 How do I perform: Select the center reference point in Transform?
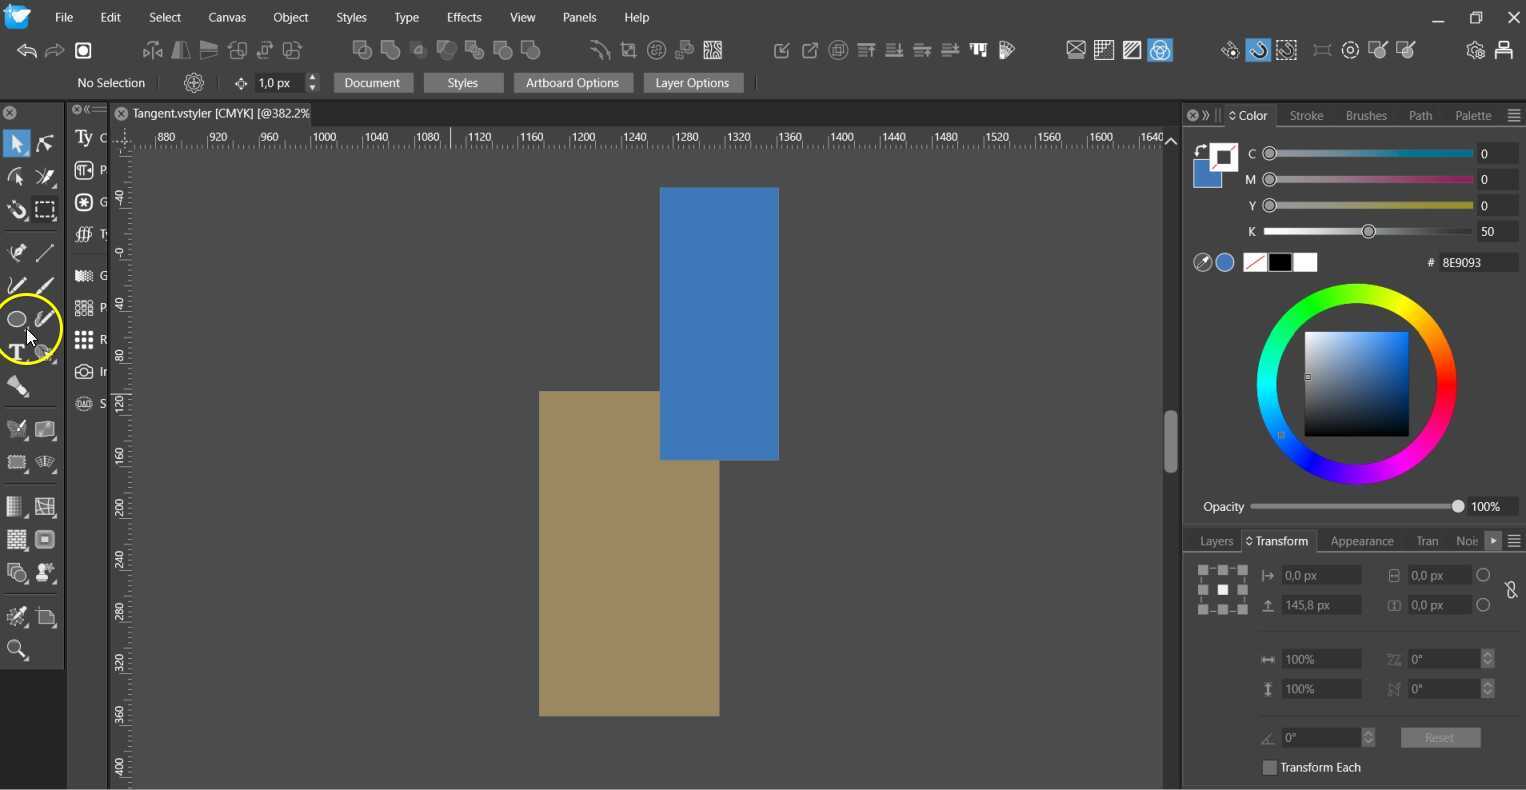point(1222,590)
